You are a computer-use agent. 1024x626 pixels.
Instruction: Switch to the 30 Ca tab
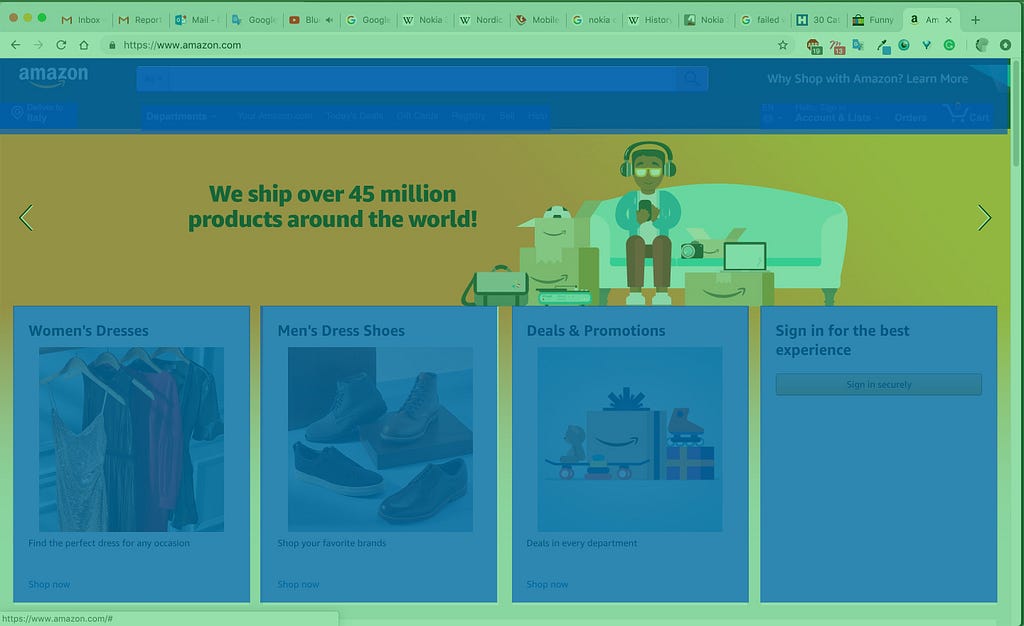pyautogui.click(x=819, y=20)
